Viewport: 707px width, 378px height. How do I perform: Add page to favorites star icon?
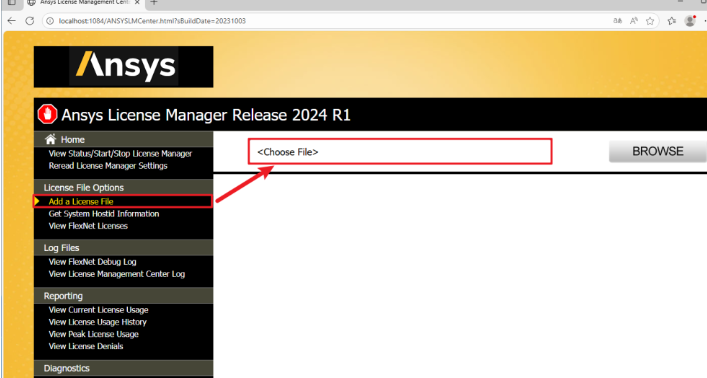point(650,21)
